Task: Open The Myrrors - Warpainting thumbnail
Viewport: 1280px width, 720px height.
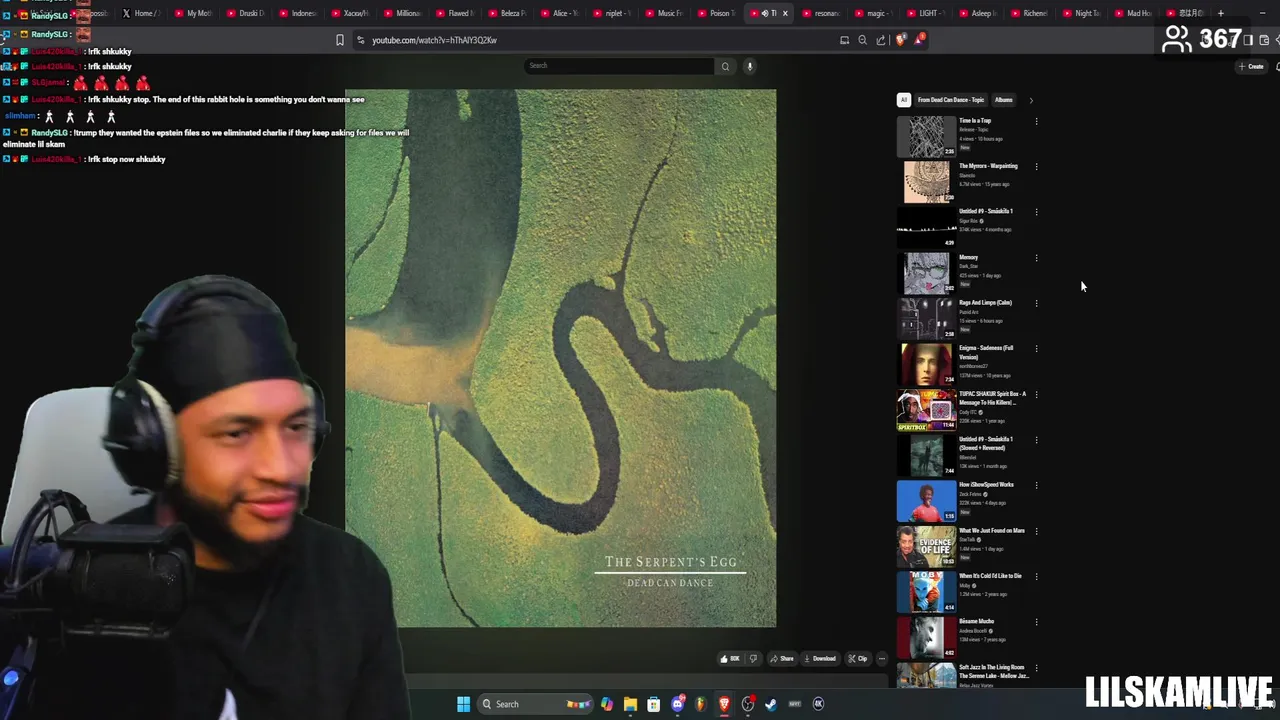Action: pos(926,182)
